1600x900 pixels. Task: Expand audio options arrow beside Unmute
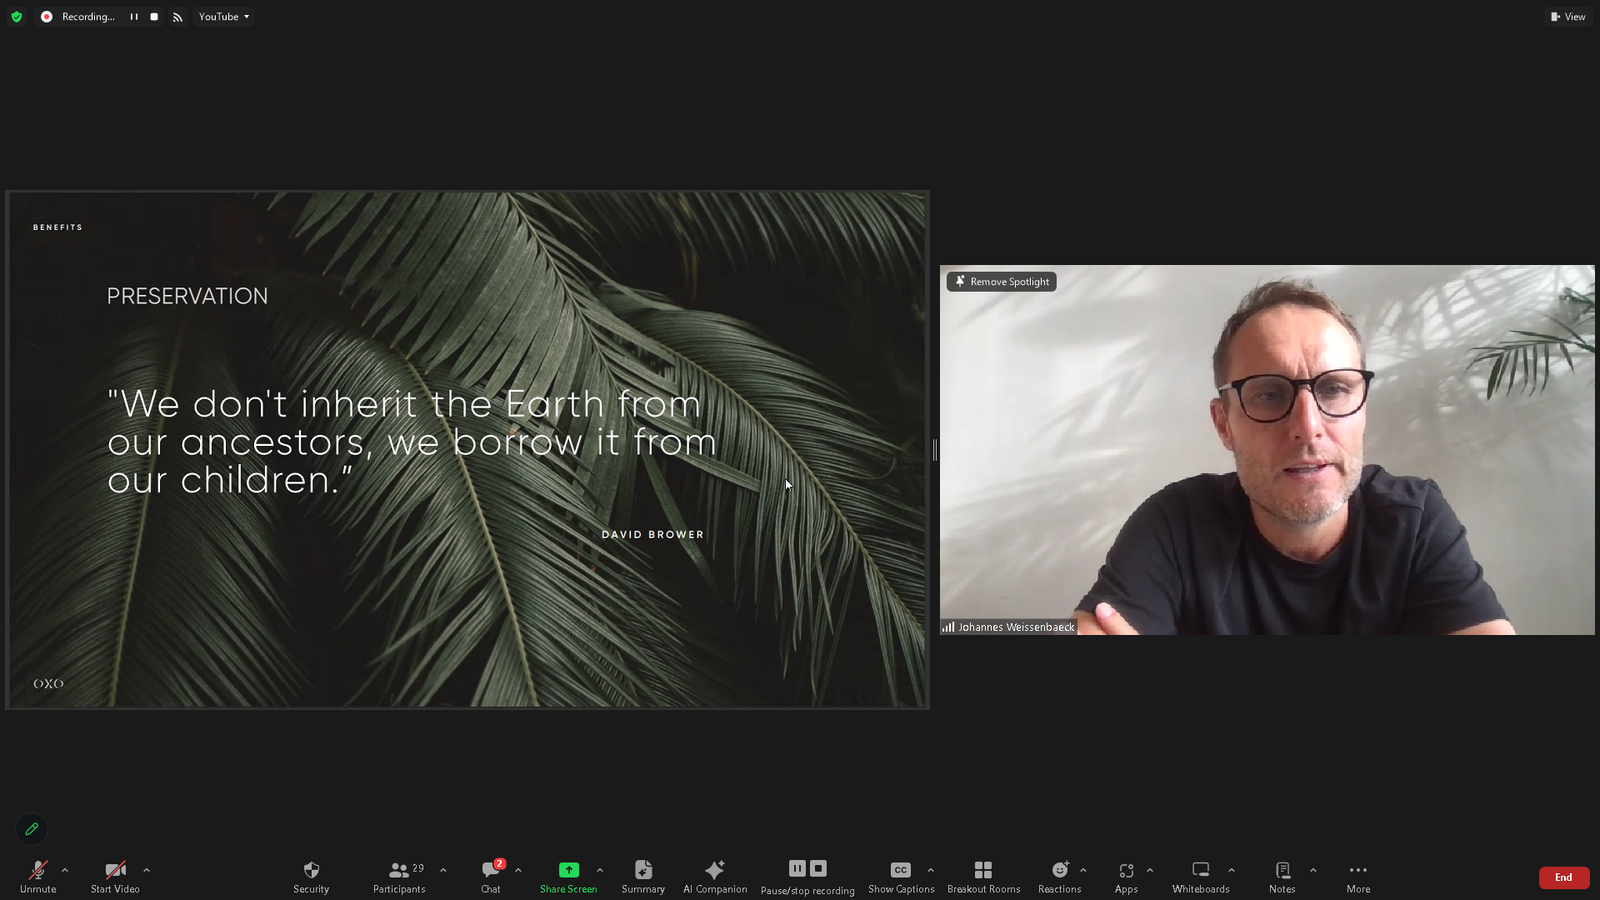click(65, 870)
